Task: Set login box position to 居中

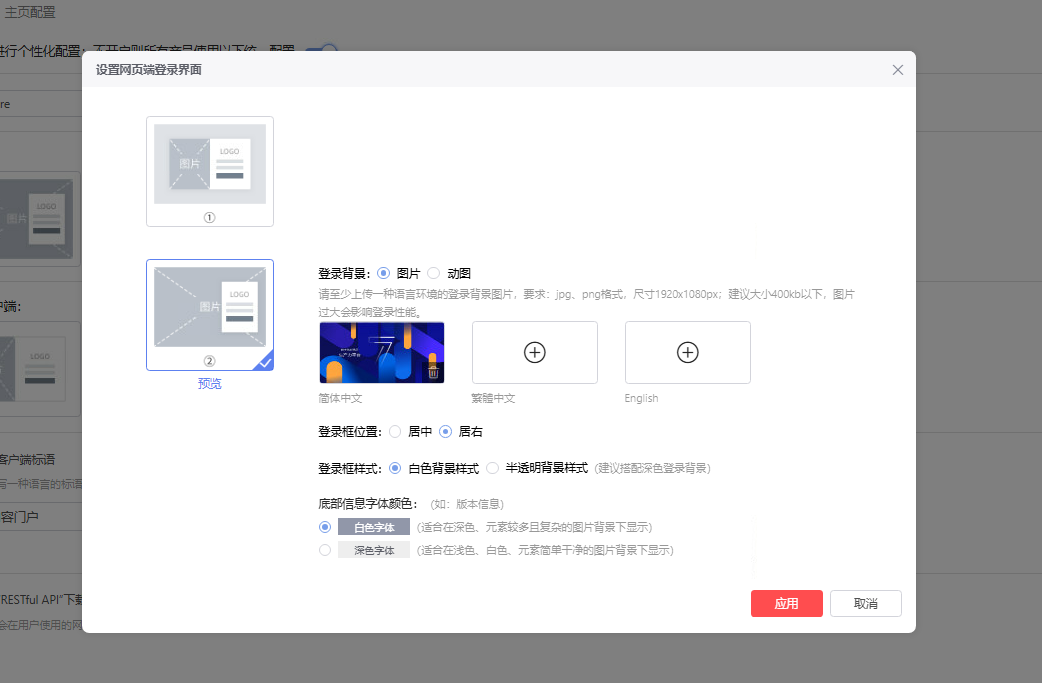Action: [x=395, y=432]
